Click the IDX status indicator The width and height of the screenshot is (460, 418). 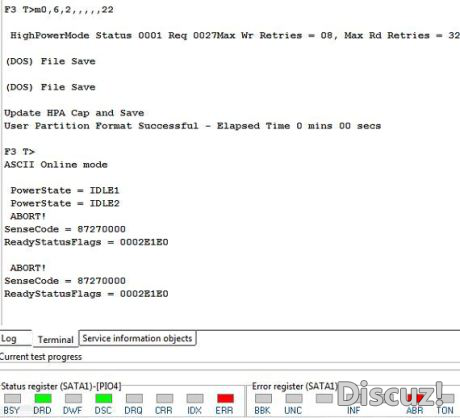pos(195,398)
